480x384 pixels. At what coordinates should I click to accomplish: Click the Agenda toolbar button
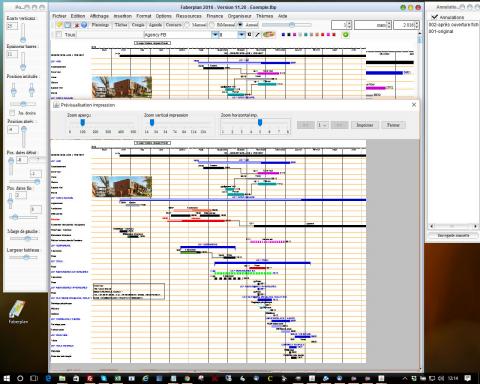point(155,25)
